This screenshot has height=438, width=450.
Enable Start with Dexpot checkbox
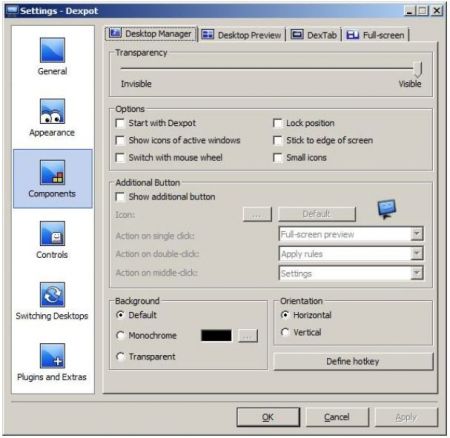click(x=120, y=123)
